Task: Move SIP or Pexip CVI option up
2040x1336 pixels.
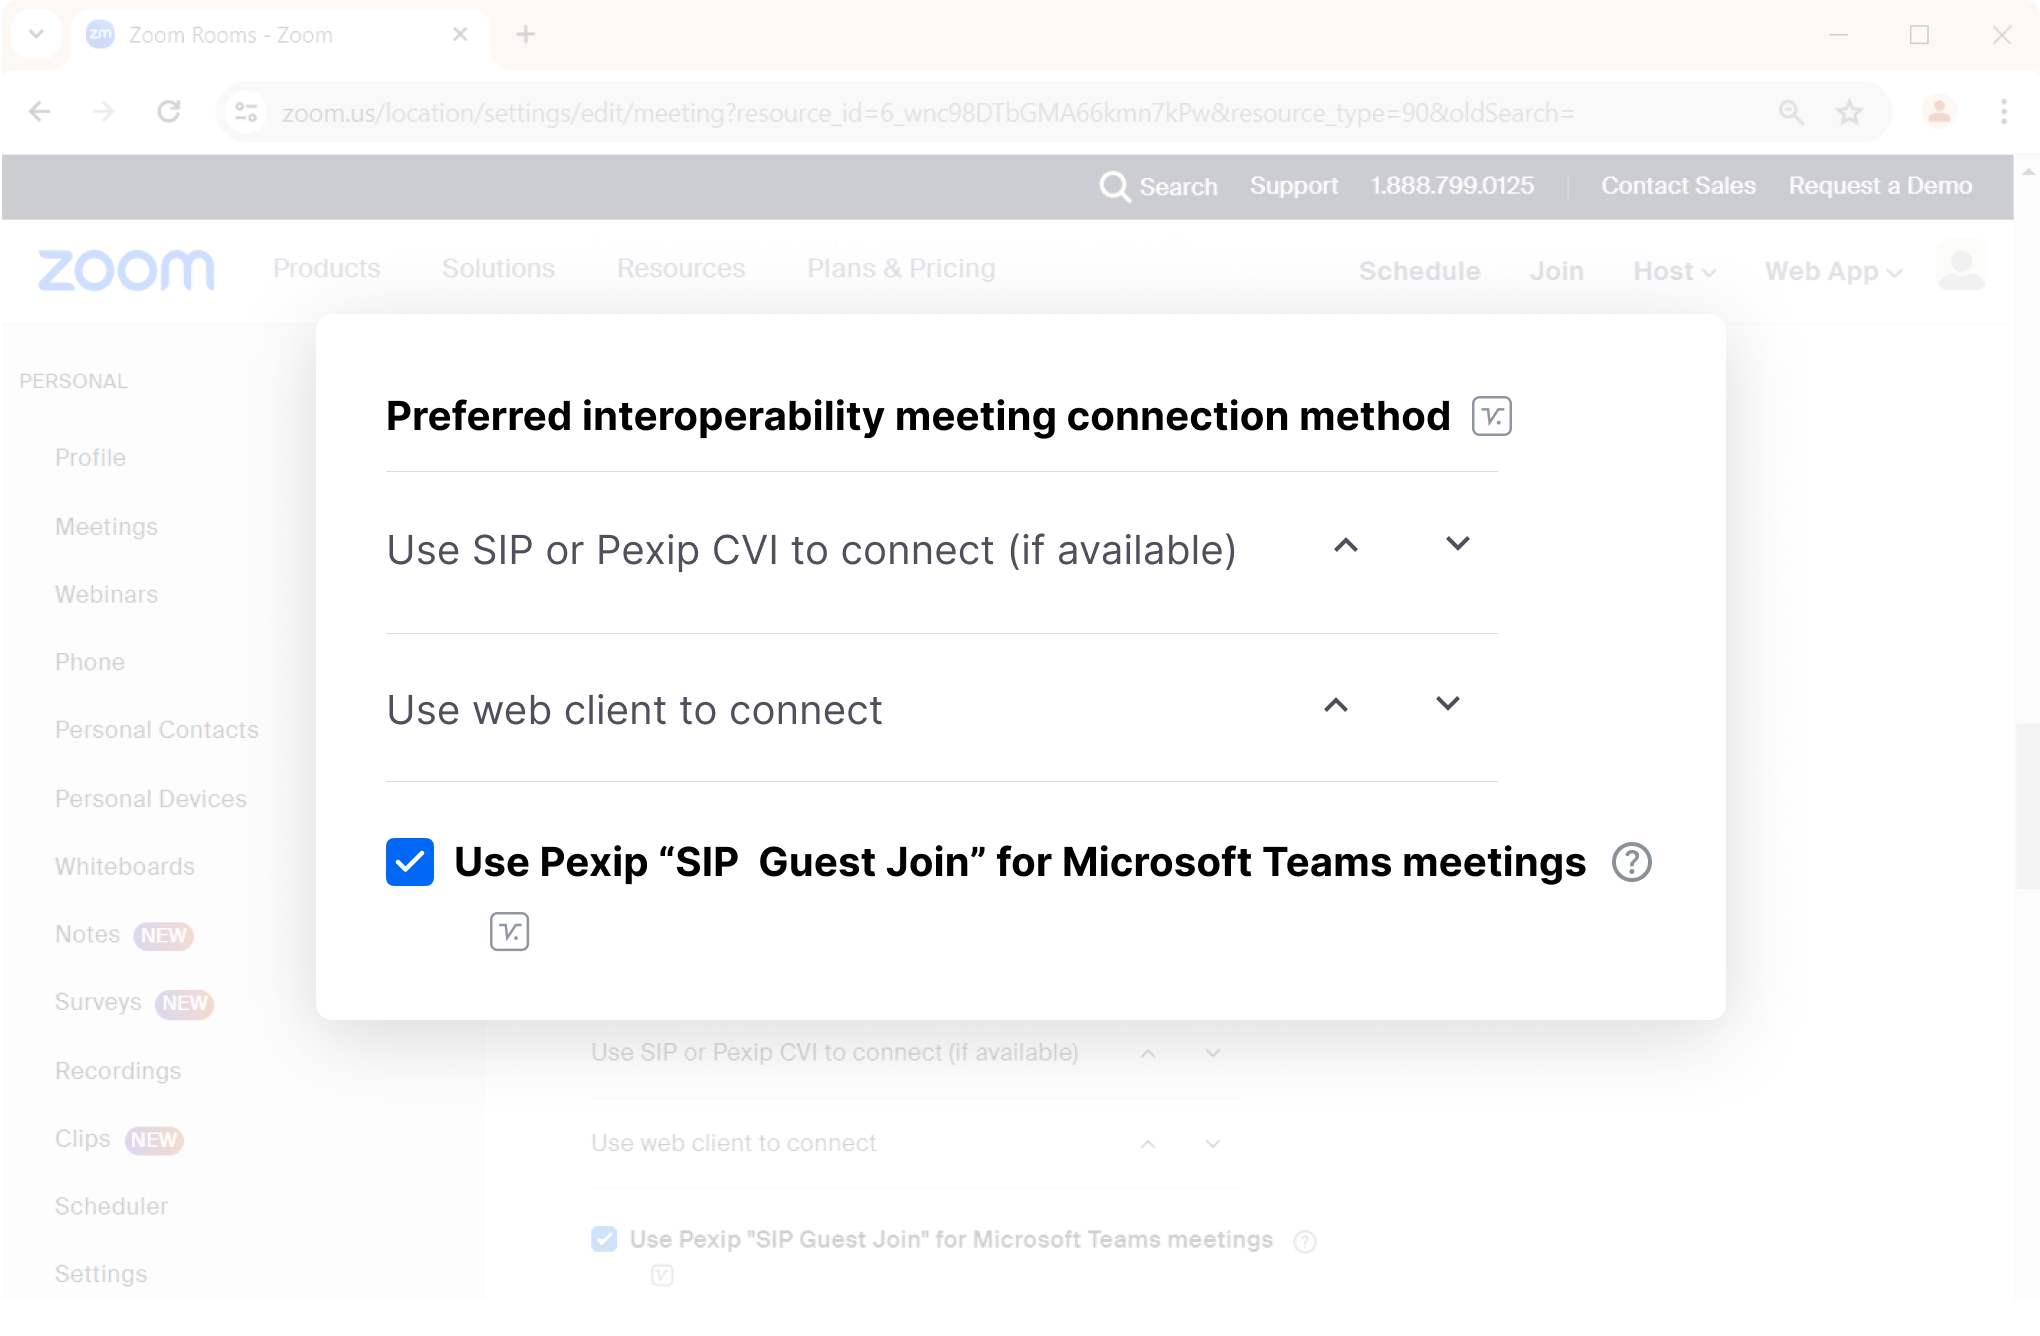Action: pyautogui.click(x=1346, y=545)
